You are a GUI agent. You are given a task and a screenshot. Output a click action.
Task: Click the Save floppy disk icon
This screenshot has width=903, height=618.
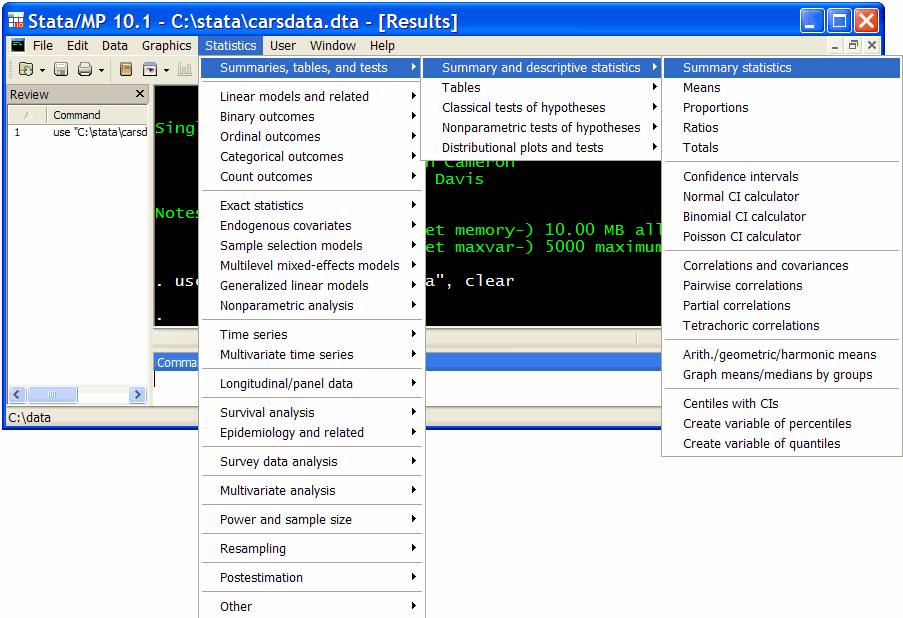pyautogui.click(x=61, y=69)
